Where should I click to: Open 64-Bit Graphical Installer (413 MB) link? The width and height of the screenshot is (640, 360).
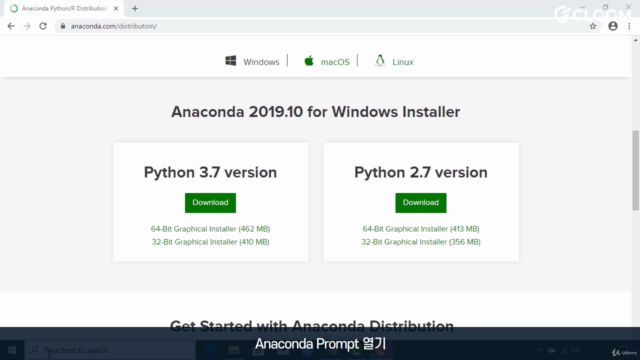pos(421,229)
